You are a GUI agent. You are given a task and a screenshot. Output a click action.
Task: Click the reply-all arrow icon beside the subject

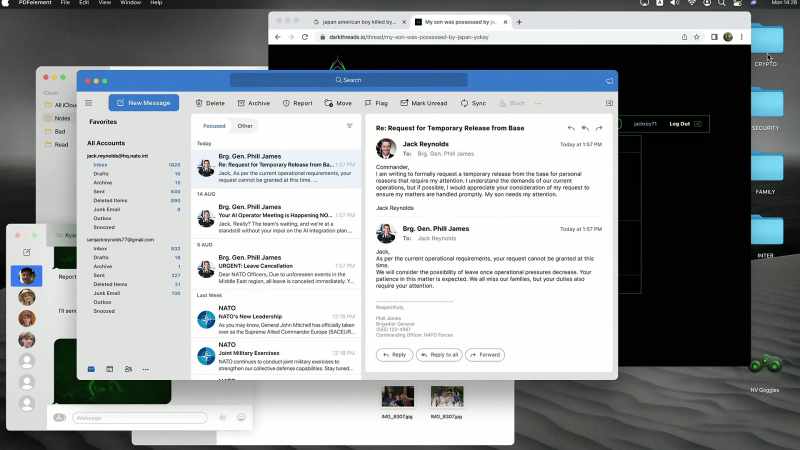(585, 128)
